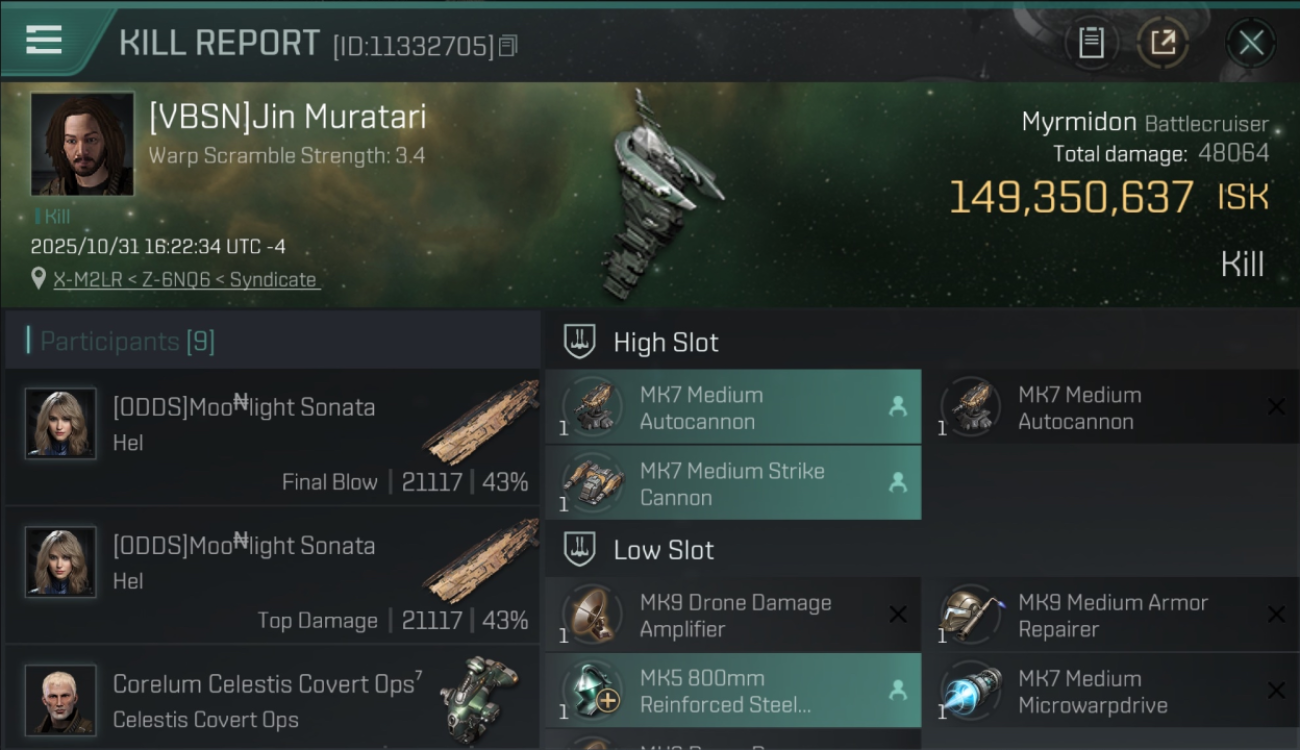Image resolution: width=1300 pixels, height=750 pixels.
Task: Select the MK5 800mm Reinforced Steel plate
Action: click(733, 691)
